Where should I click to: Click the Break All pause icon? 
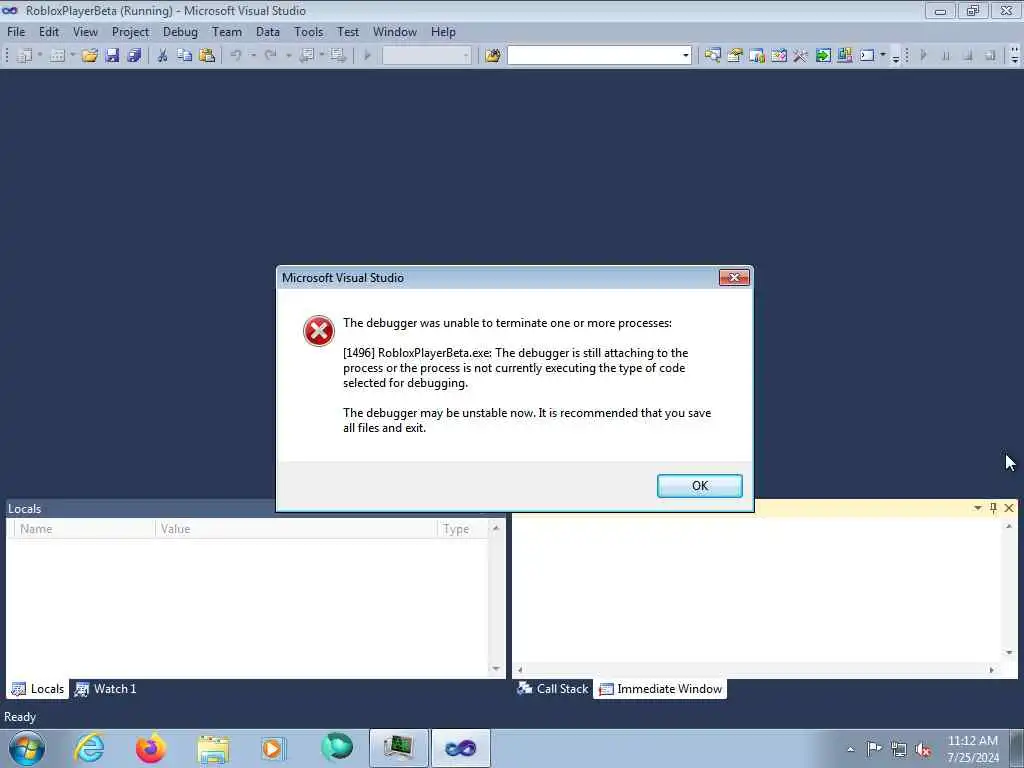tap(945, 56)
